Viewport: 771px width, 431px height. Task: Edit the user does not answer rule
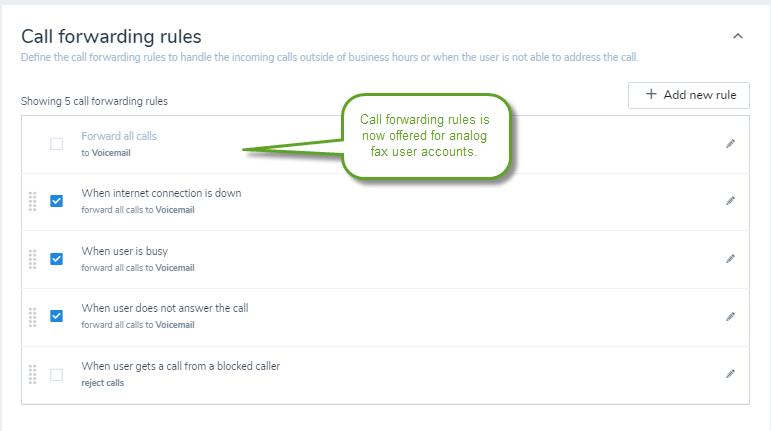[730, 317]
